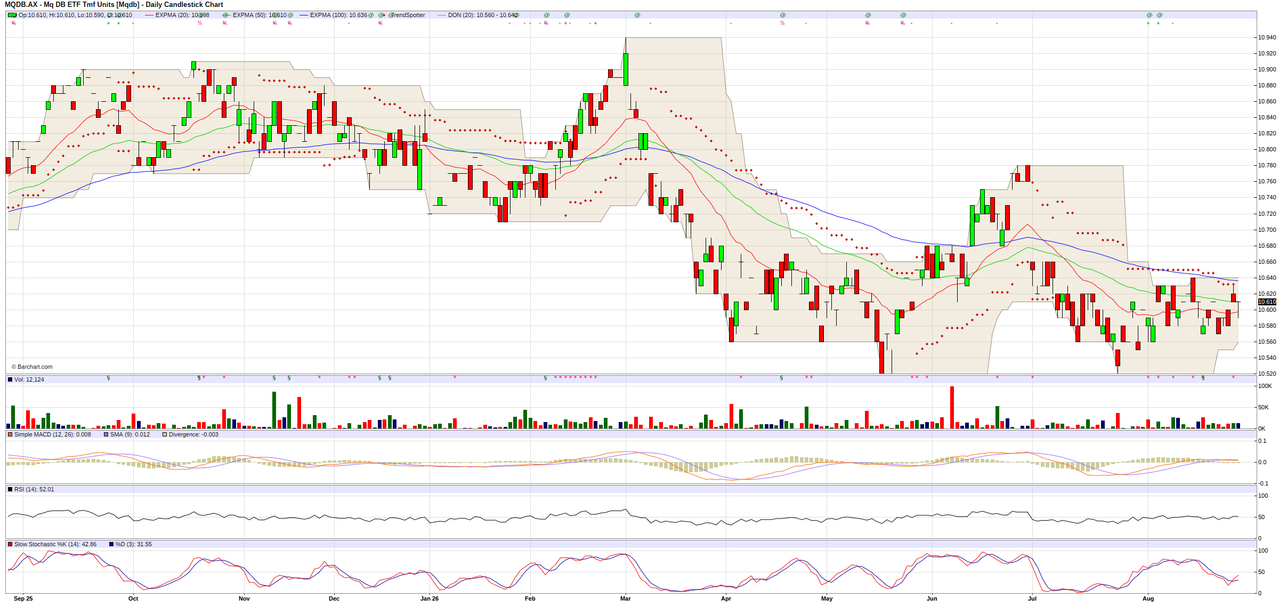Click the 10.900 price axis label
Viewport: 1279px width, 615px height.
tap(1265, 70)
